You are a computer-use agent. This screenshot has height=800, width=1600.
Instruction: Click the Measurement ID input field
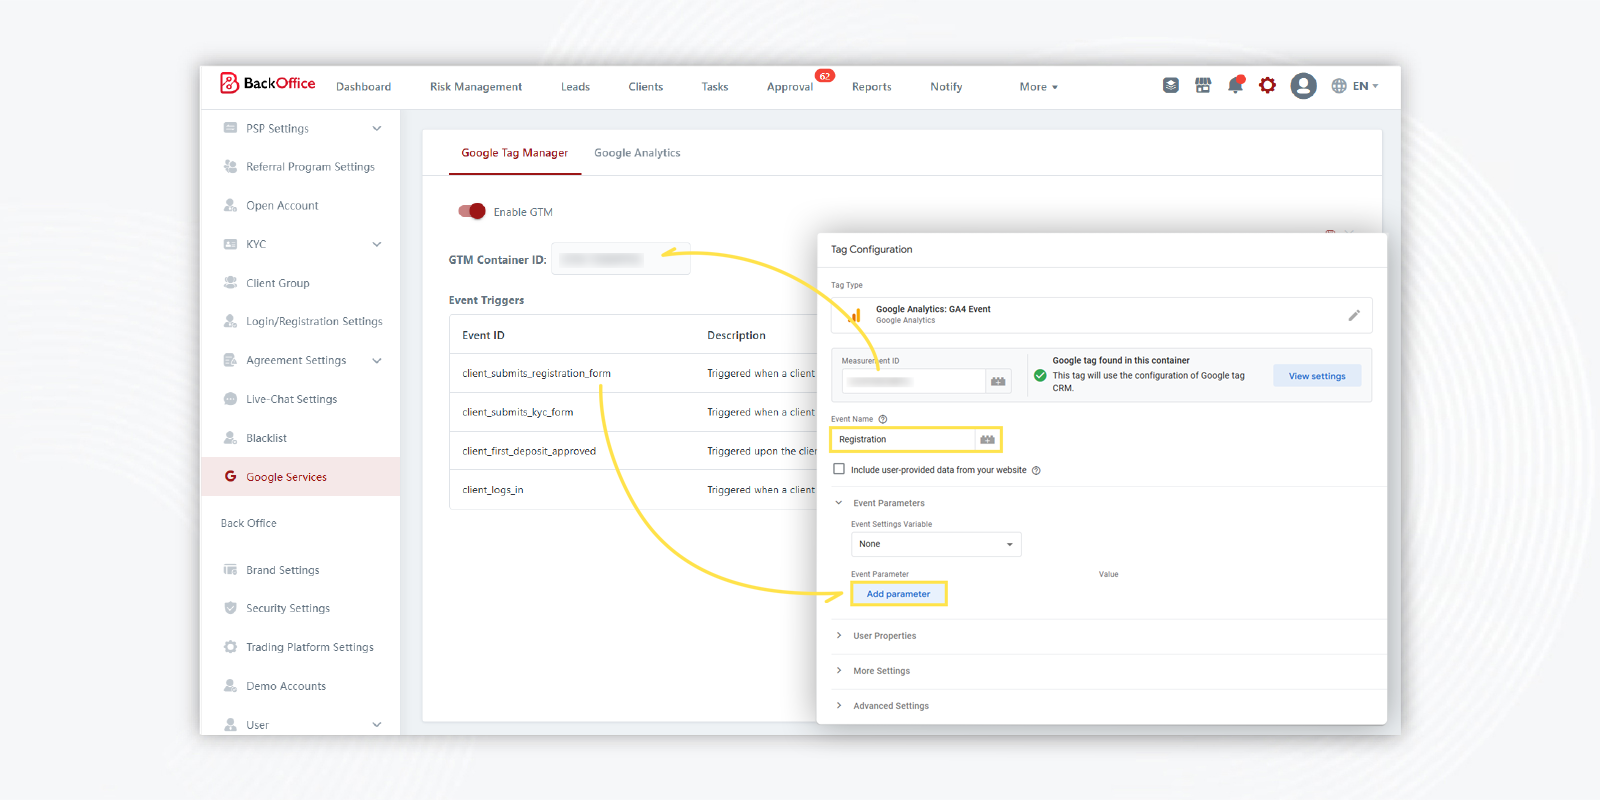coord(914,381)
